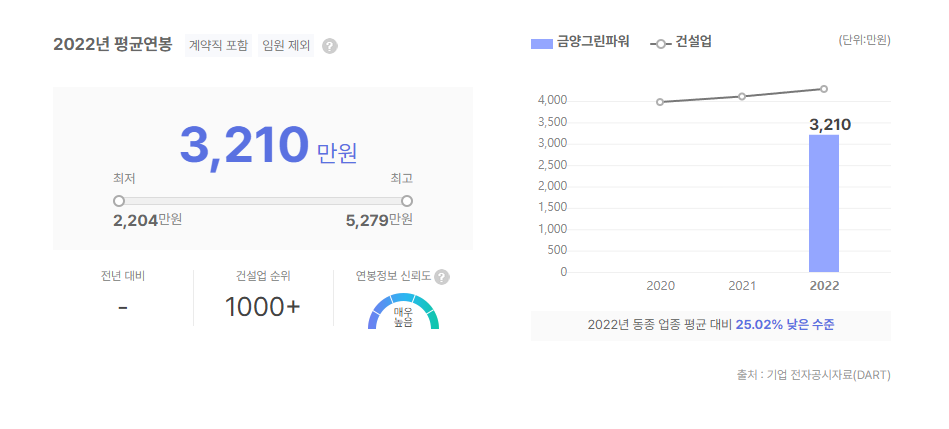The width and height of the screenshot is (949, 429).
Task: Click the 최고 salary slider handle
Action: 407,201
